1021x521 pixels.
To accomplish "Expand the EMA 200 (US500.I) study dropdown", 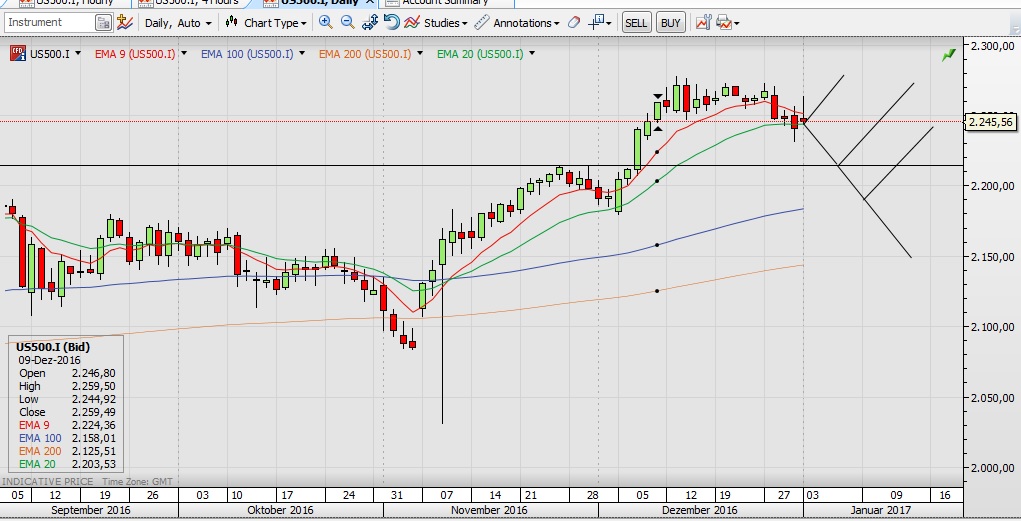I will point(420,53).
